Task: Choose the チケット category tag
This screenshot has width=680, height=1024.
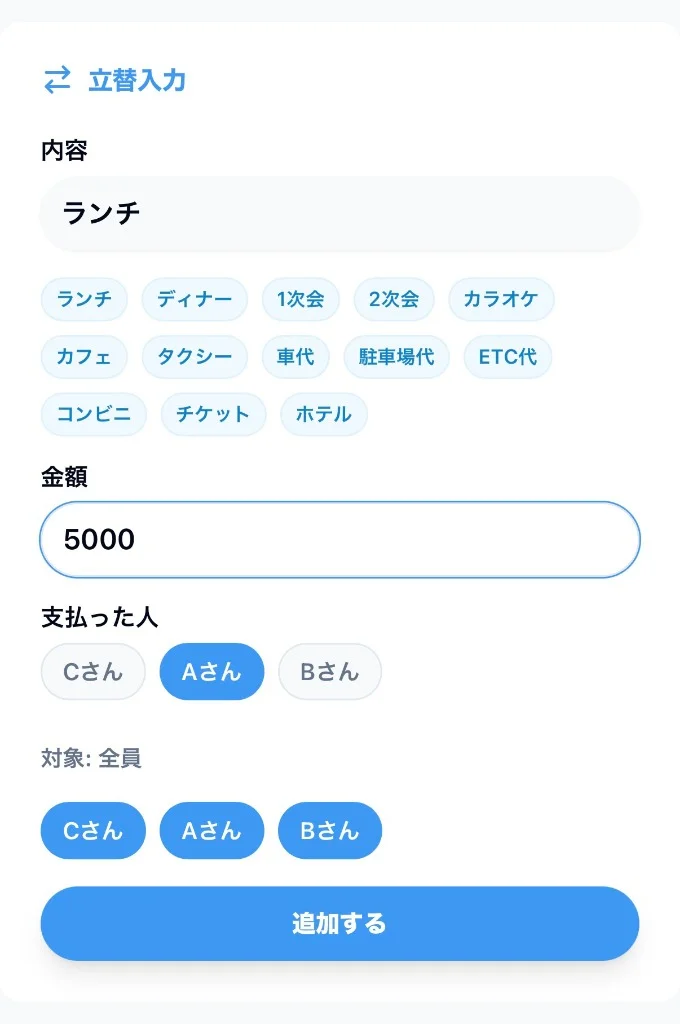Action: 213,415
